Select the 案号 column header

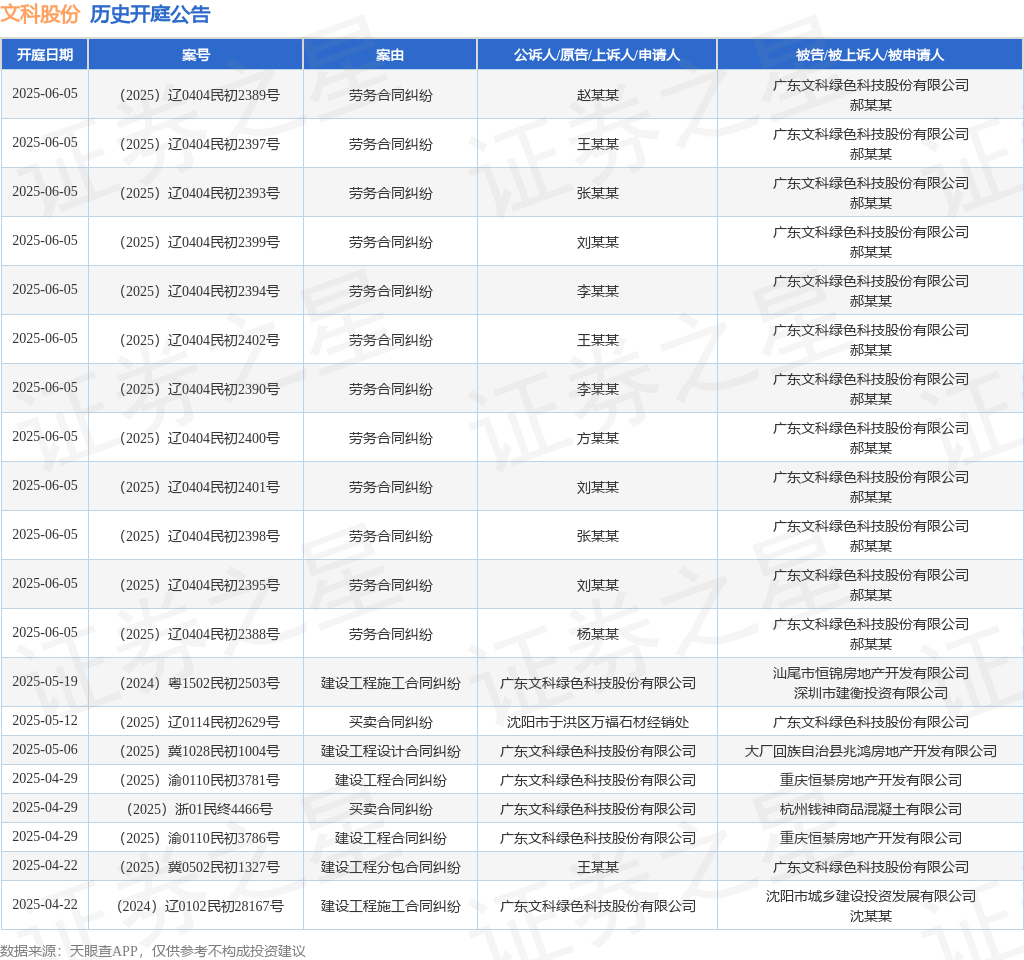(195, 55)
